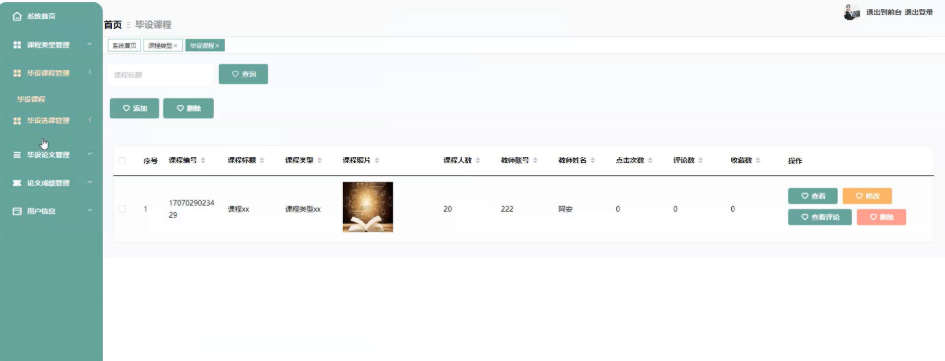Screen dimensions: 945x361
Task: Click the teacher name 阿安 cell
Action: [565, 209]
